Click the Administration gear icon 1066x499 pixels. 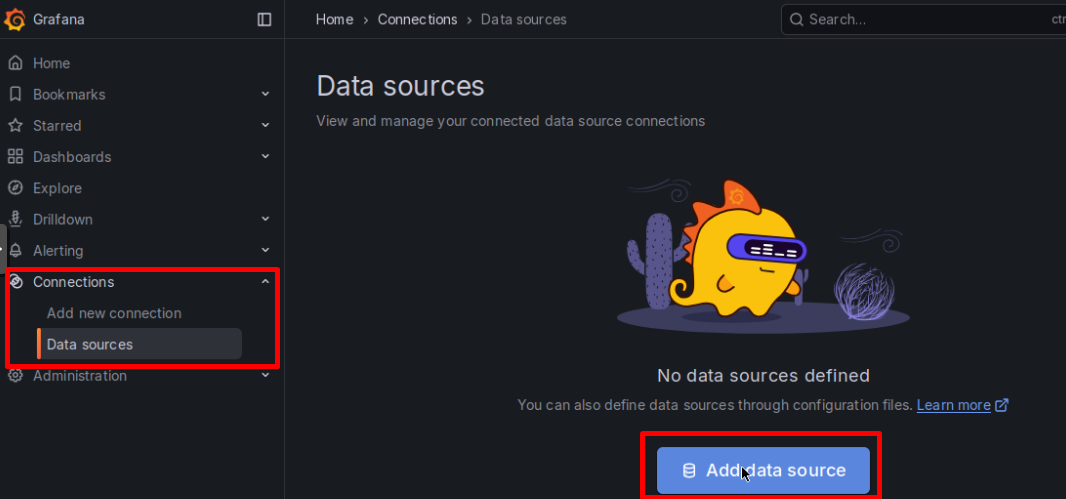pos(15,376)
